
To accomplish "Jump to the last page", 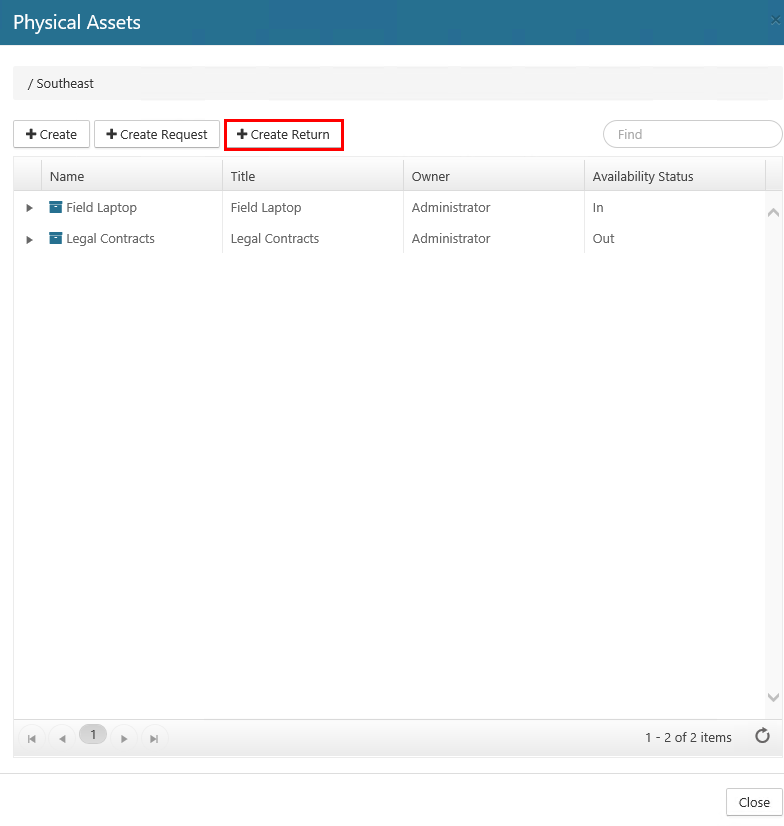I will [154, 738].
